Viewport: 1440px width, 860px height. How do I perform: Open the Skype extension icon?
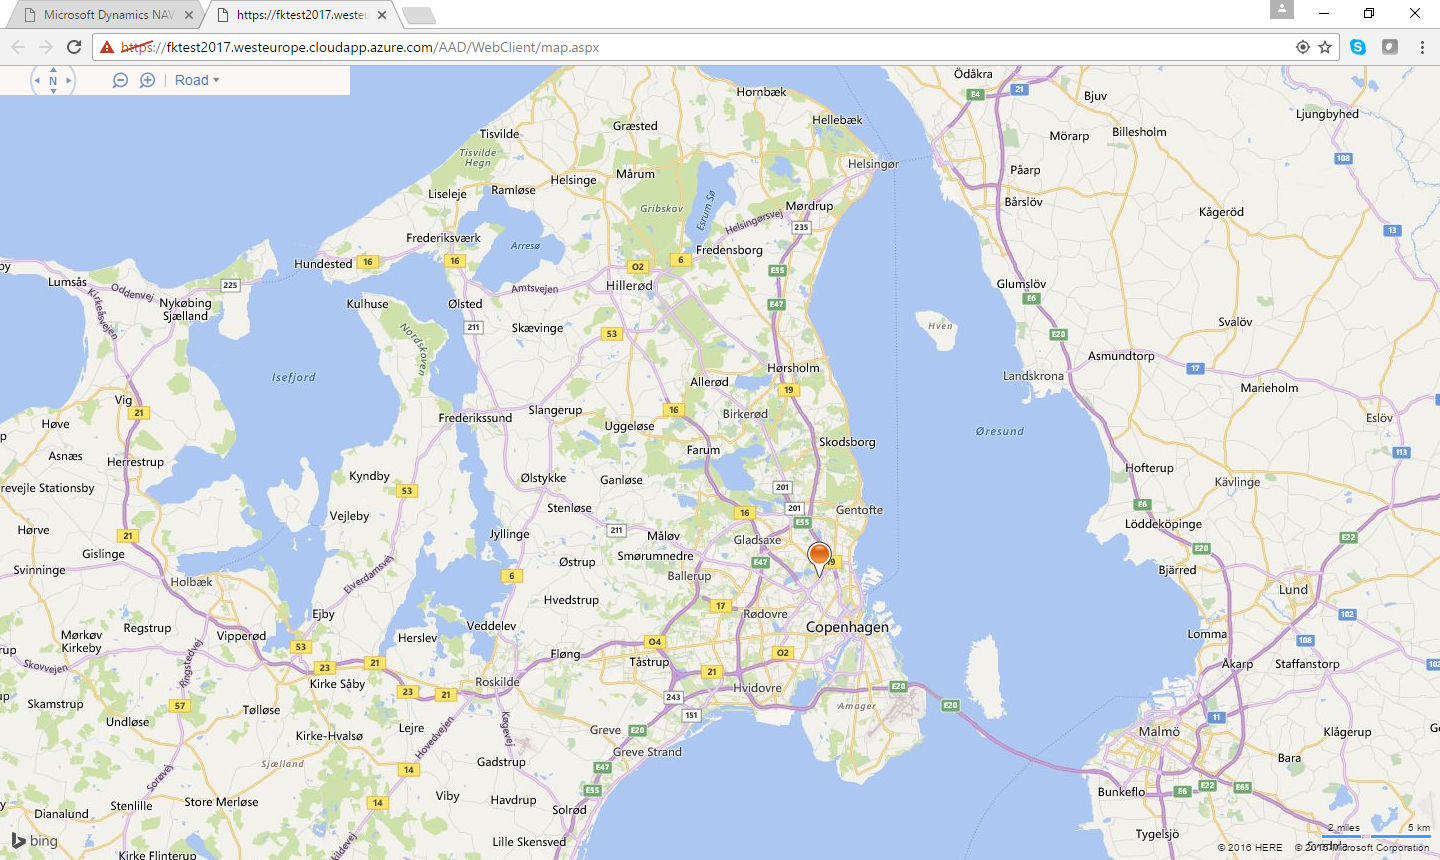1357,47
